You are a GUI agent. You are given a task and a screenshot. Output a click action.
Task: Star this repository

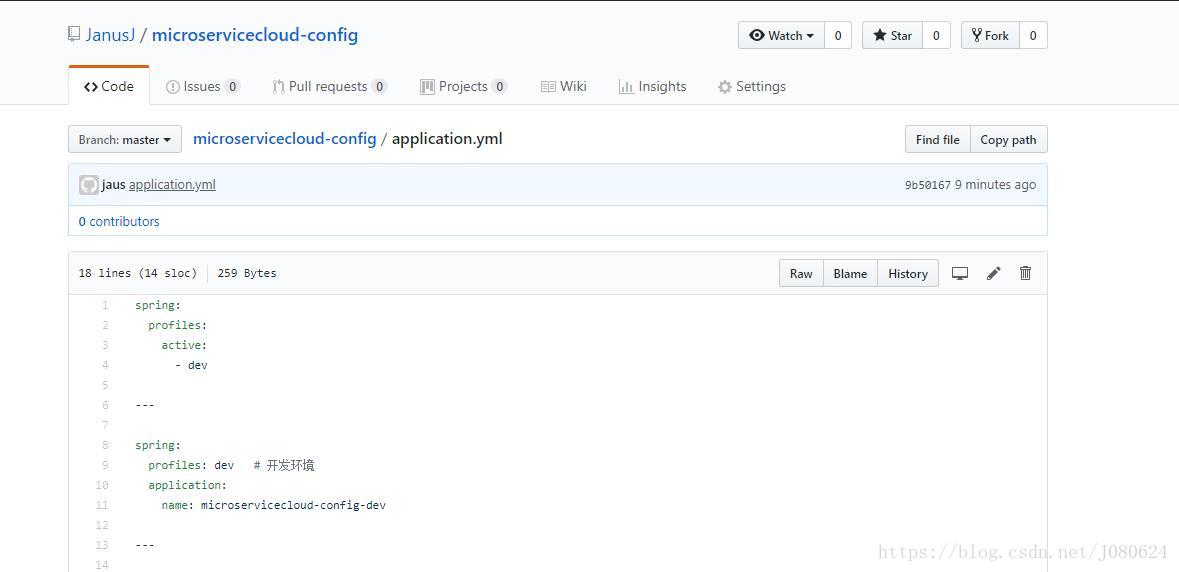point(892,35)
